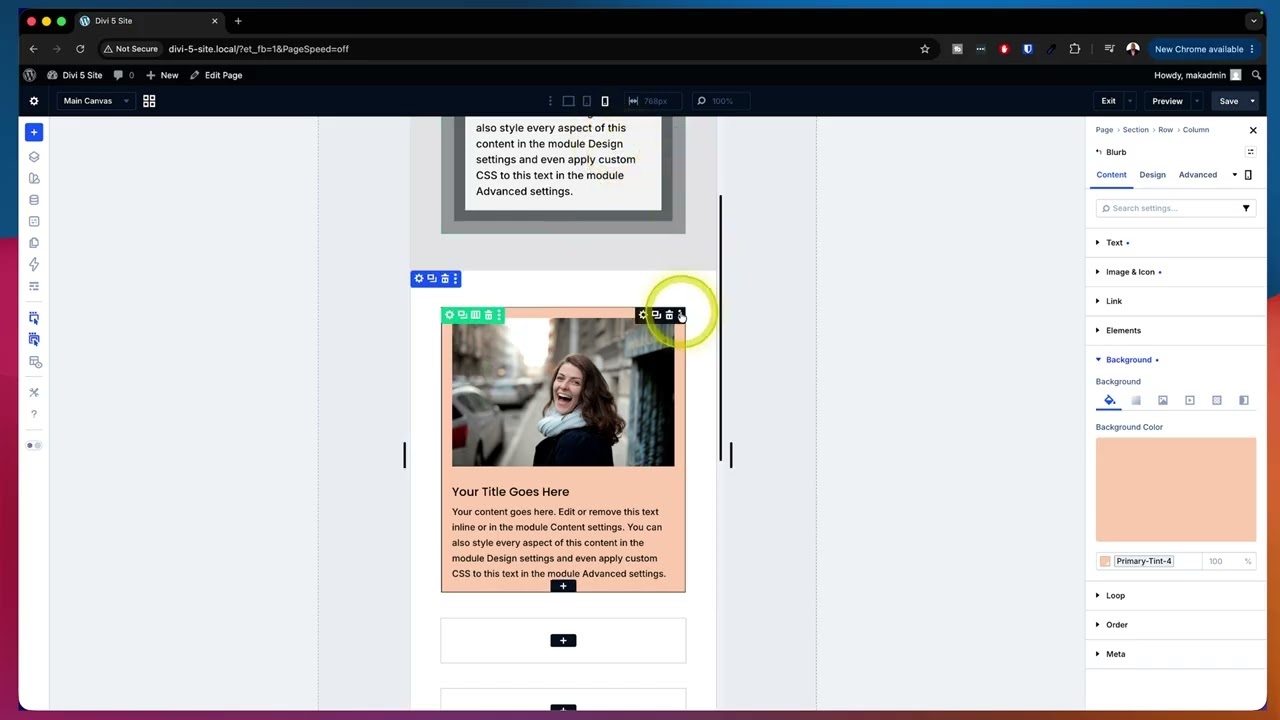Screen dimensions: 1280x720
Task: Click the zoom 100% field
Action: point(722,101)
